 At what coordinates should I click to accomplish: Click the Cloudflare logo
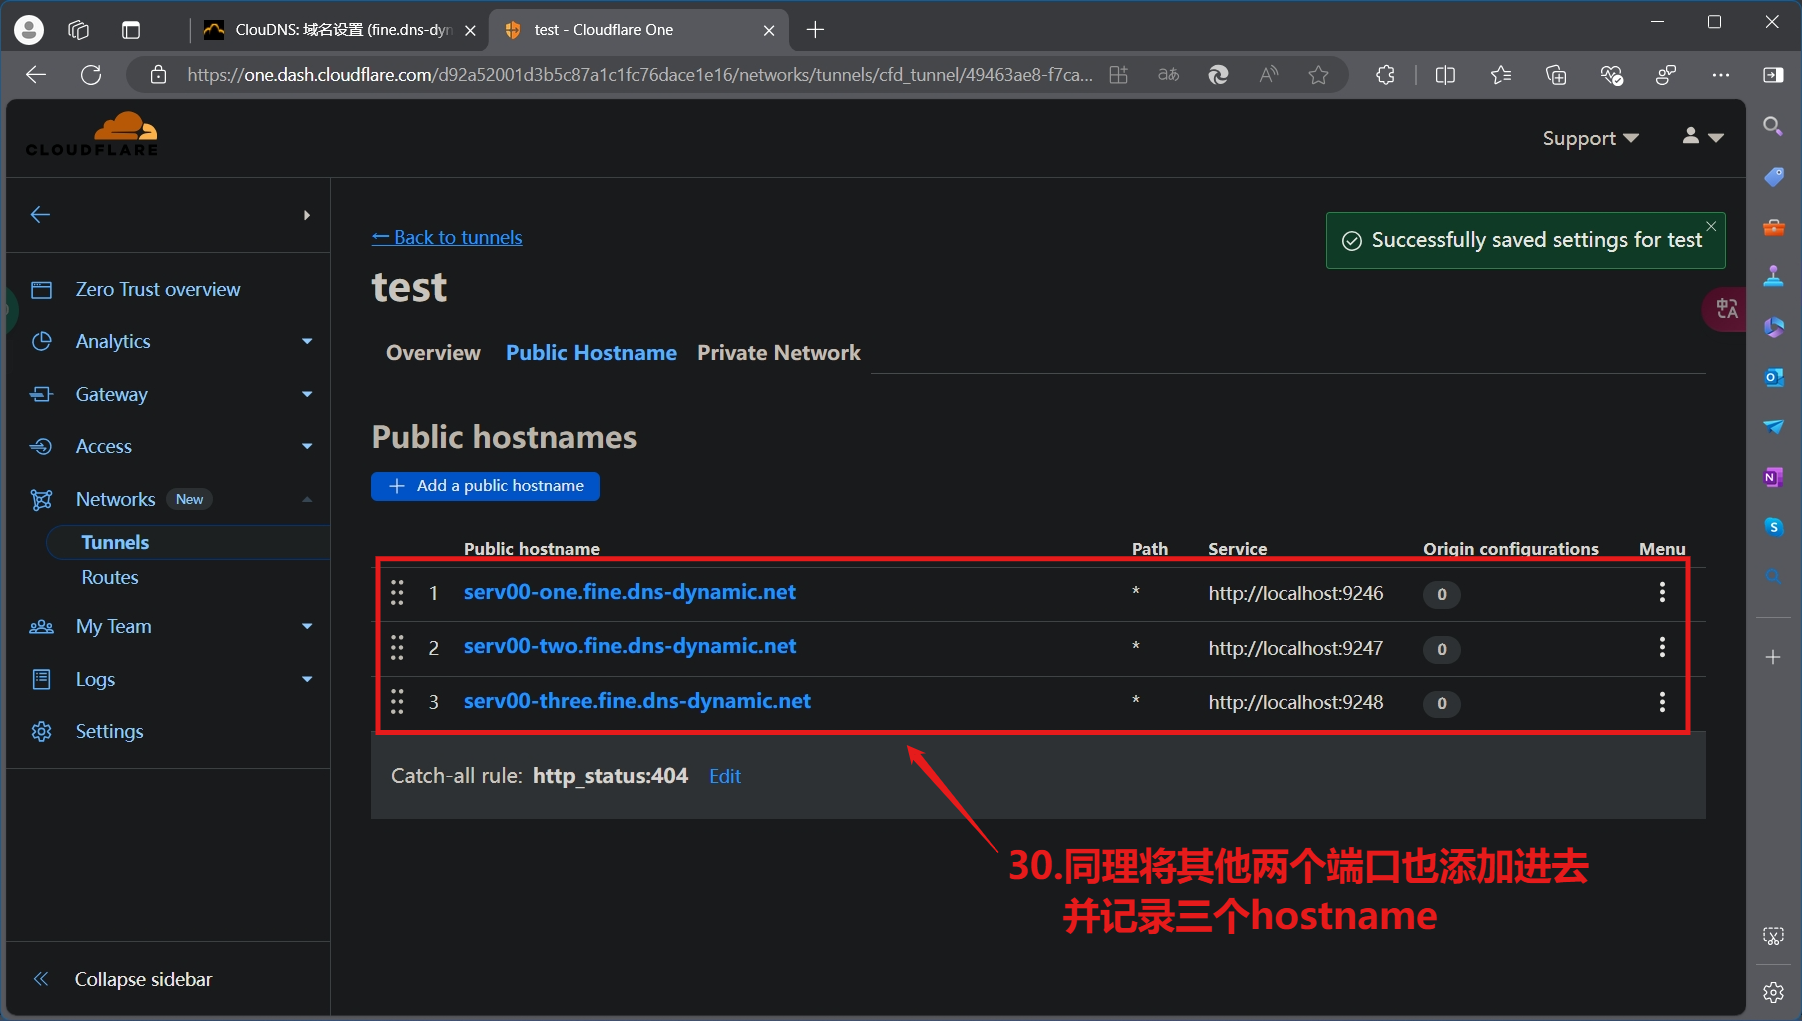92,134
